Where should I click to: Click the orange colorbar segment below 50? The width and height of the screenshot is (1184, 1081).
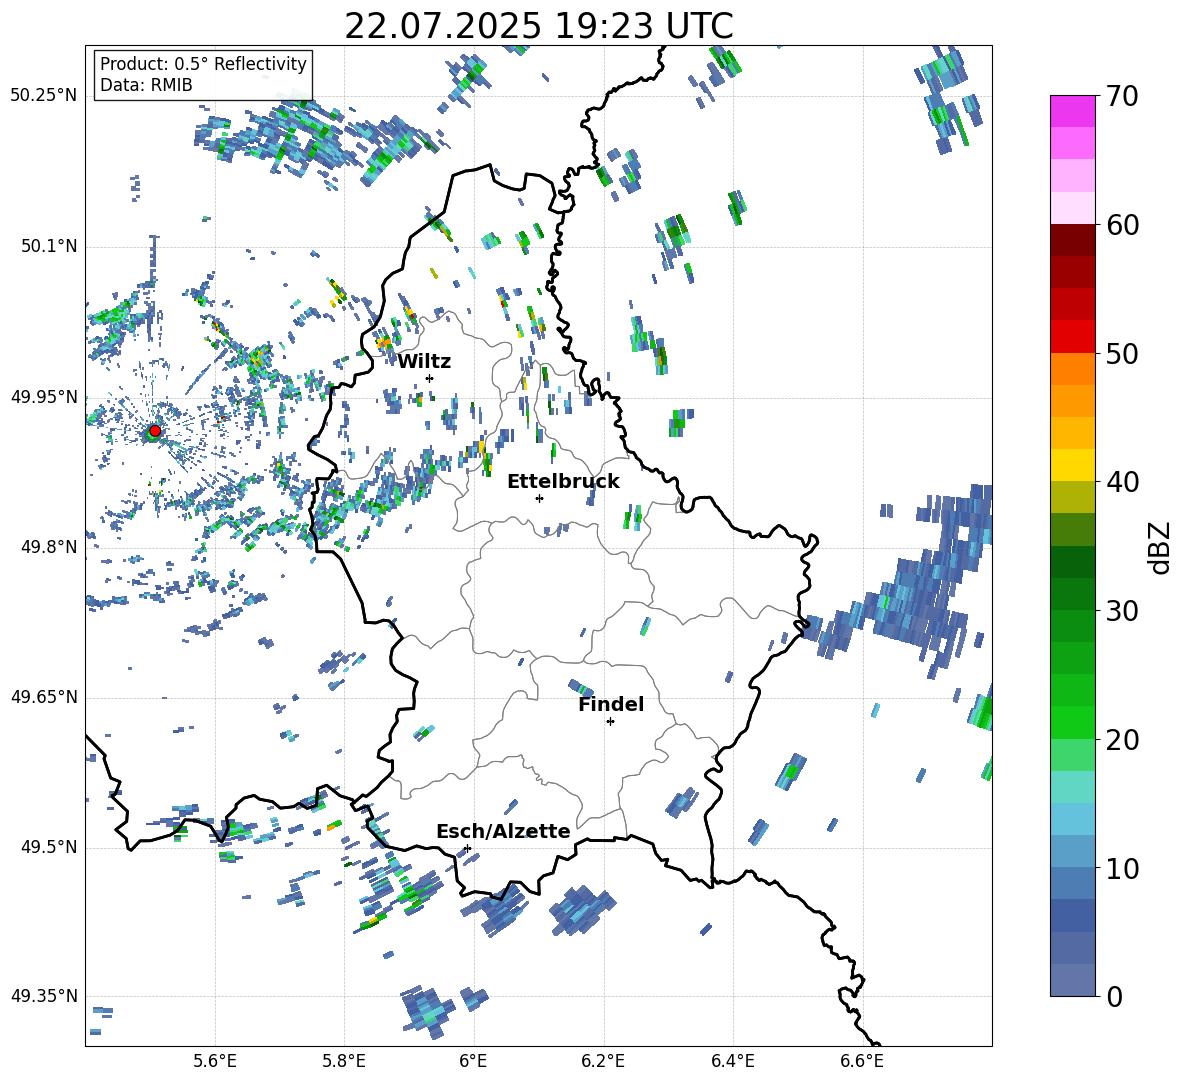[1072, 369]
